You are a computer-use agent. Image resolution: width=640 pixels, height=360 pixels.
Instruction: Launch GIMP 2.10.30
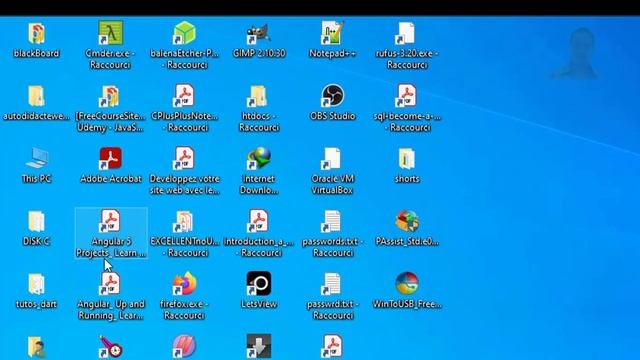tap(259, 33)
